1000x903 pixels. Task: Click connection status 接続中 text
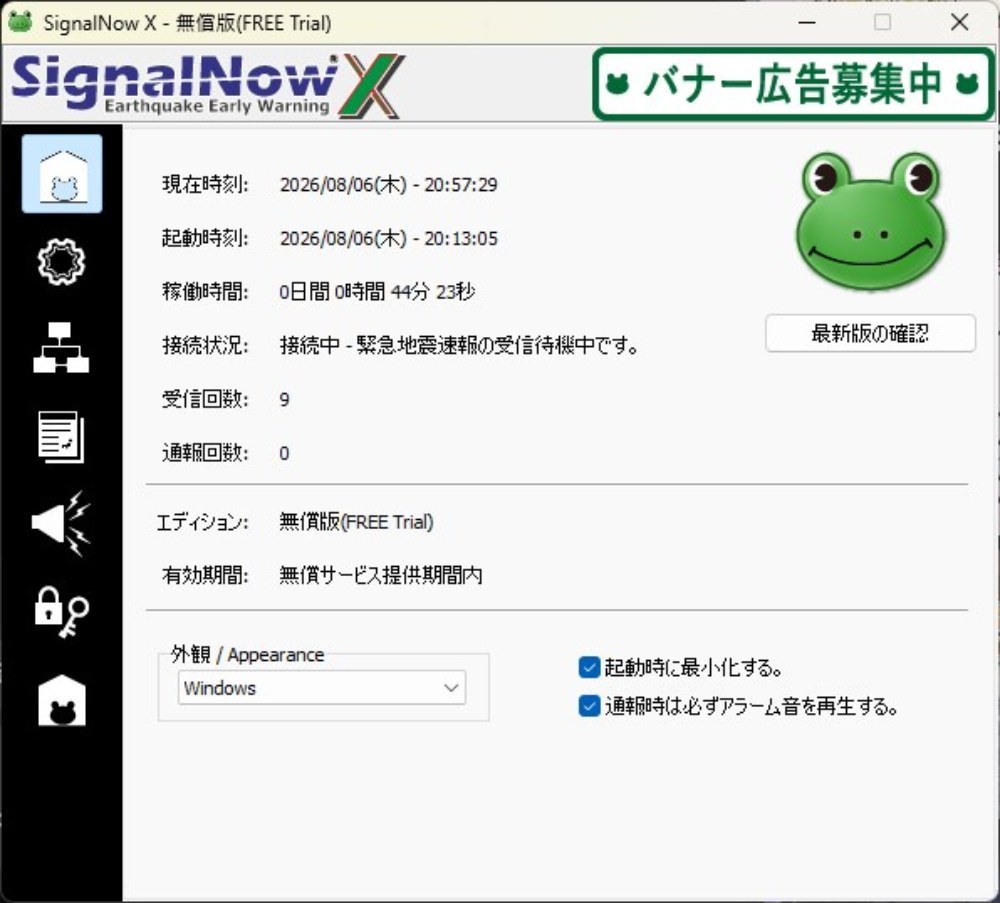pos(459,346)
